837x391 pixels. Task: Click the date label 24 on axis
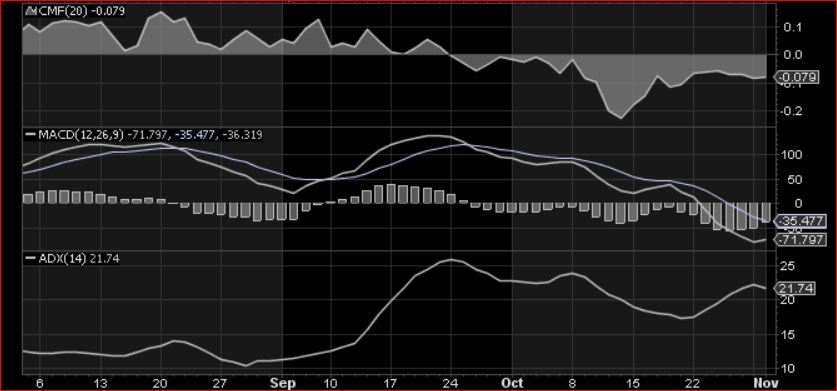click(452, 383)
